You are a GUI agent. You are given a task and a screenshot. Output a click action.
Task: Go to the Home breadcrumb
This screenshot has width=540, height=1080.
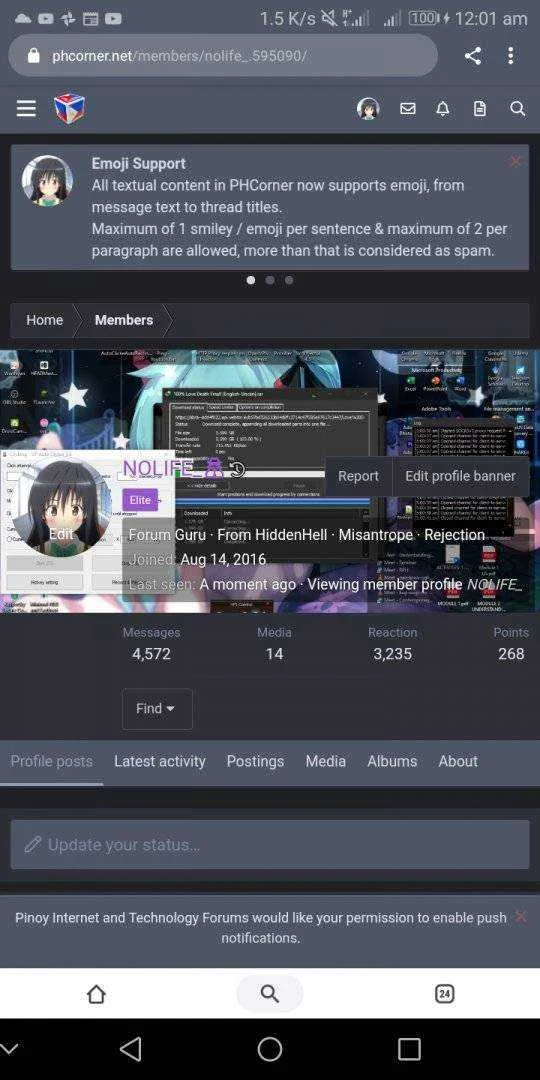click(x=45, y=320)
